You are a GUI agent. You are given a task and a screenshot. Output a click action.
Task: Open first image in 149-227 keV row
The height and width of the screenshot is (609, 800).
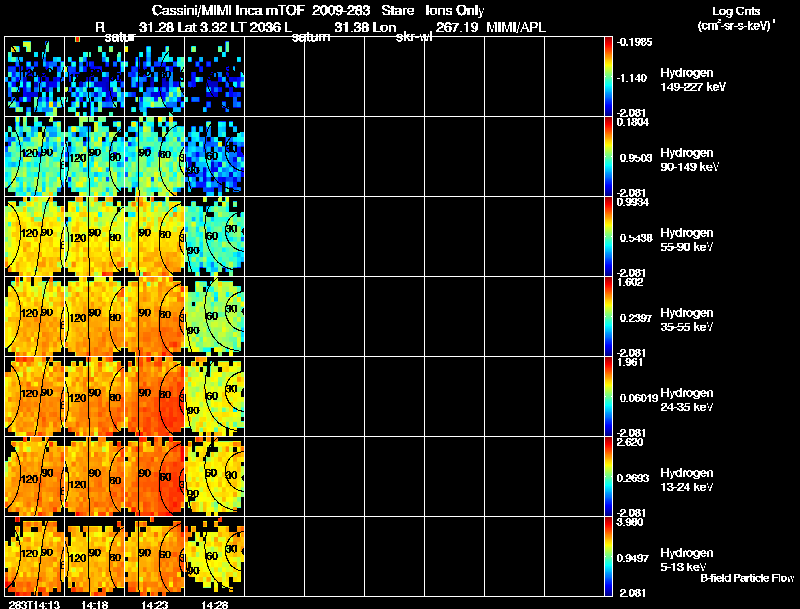click(34, 76)
